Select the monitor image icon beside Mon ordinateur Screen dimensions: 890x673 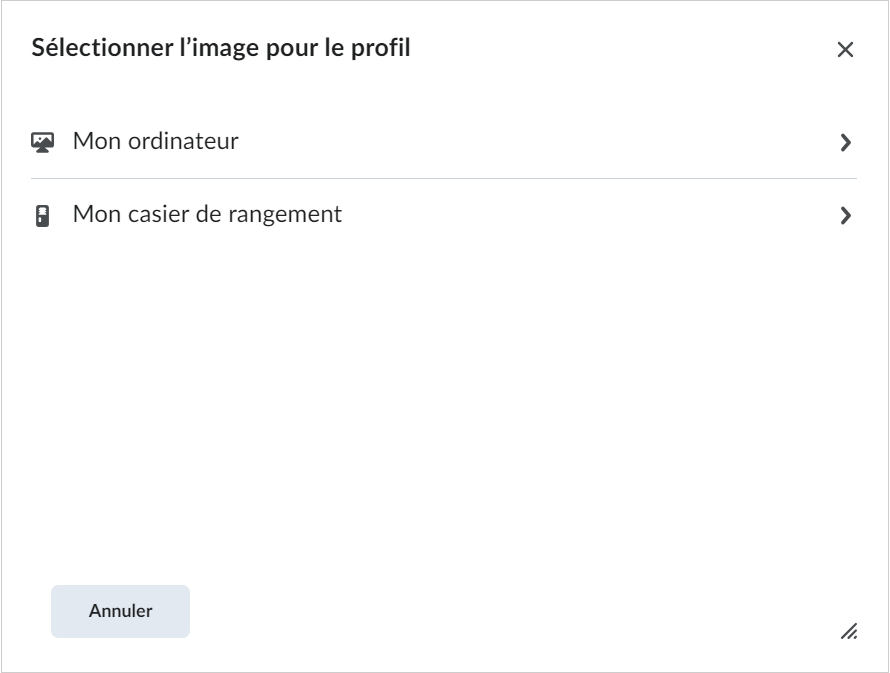[42, 141]
